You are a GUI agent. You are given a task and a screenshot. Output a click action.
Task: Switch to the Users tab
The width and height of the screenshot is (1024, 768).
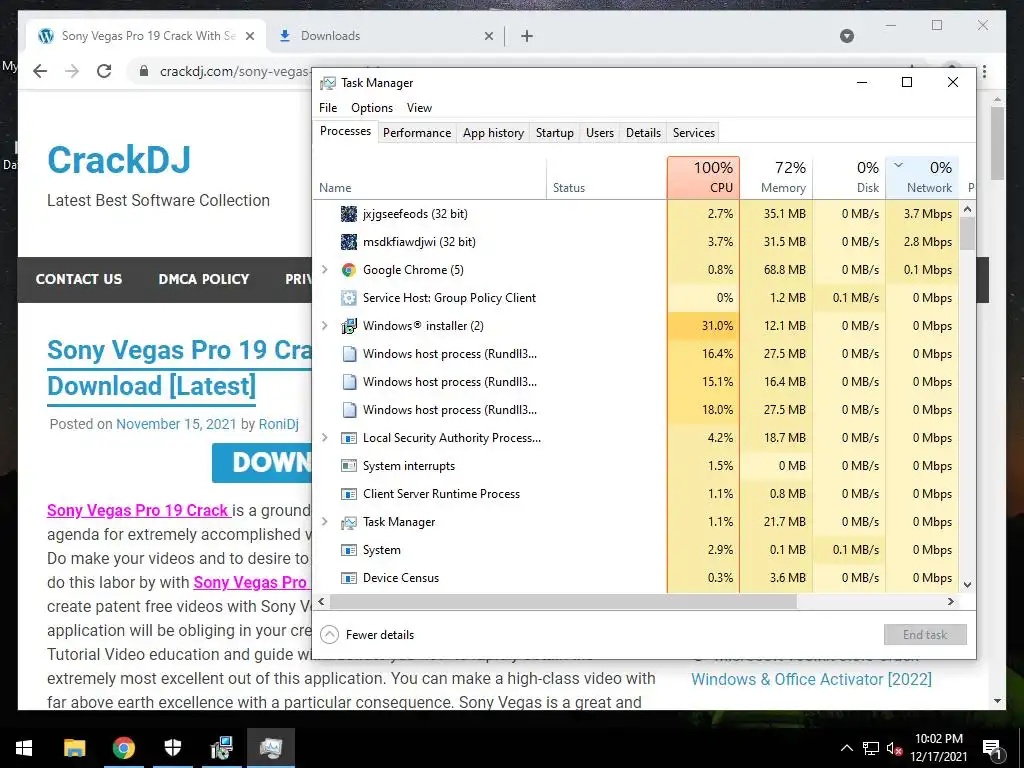coord(600,133)
